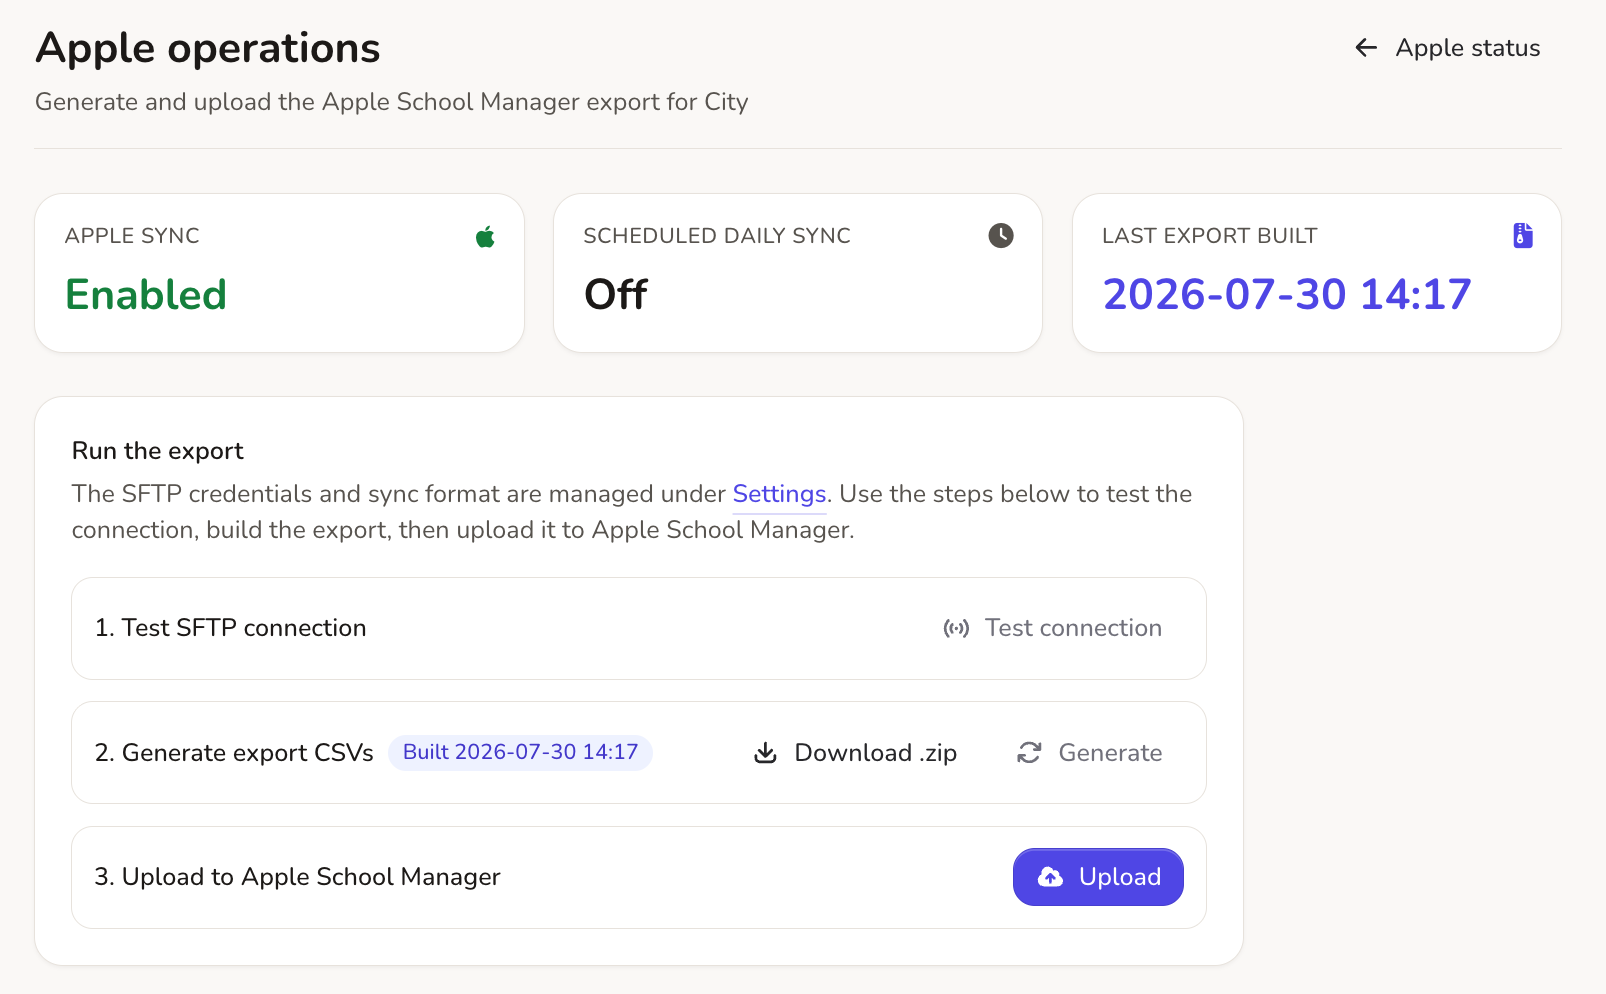Select the 'Off' scheduled sync value
The width and height of the screenshot is (1606, 994).
pyautogui.click(x=615, y=295)
